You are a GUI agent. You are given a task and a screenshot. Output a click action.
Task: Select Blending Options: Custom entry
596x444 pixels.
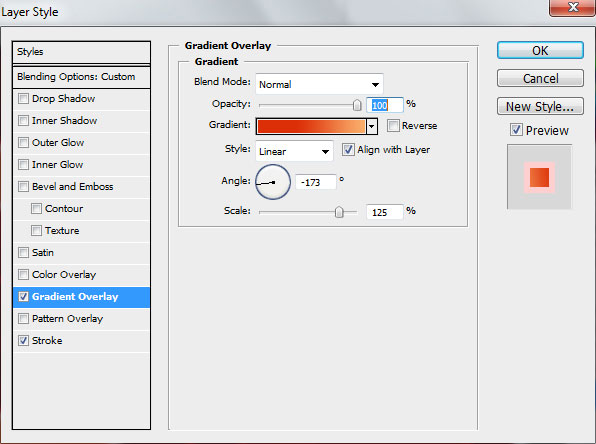(81, 77)
